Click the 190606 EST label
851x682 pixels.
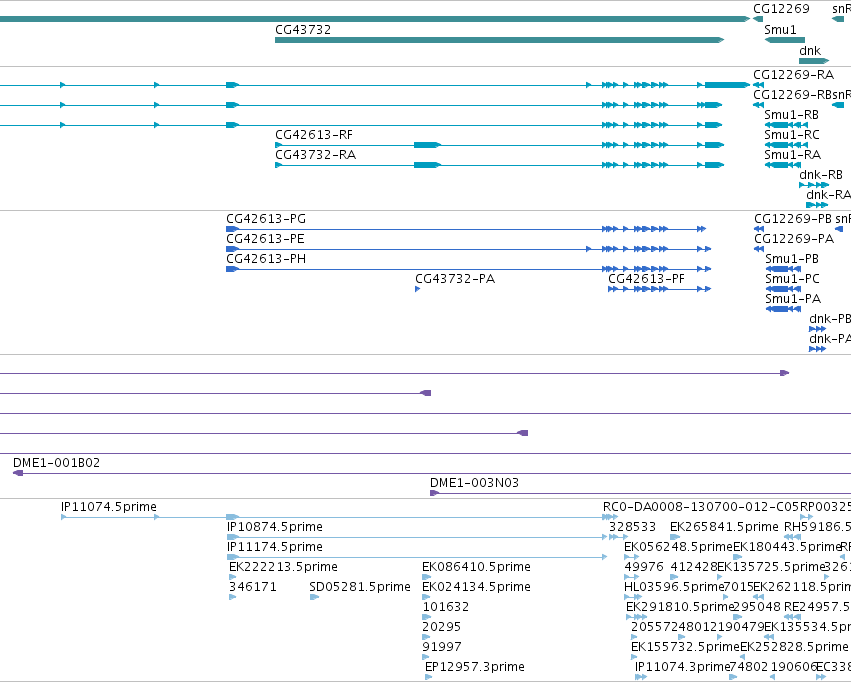pyautogui.click(x=794, y=667)
